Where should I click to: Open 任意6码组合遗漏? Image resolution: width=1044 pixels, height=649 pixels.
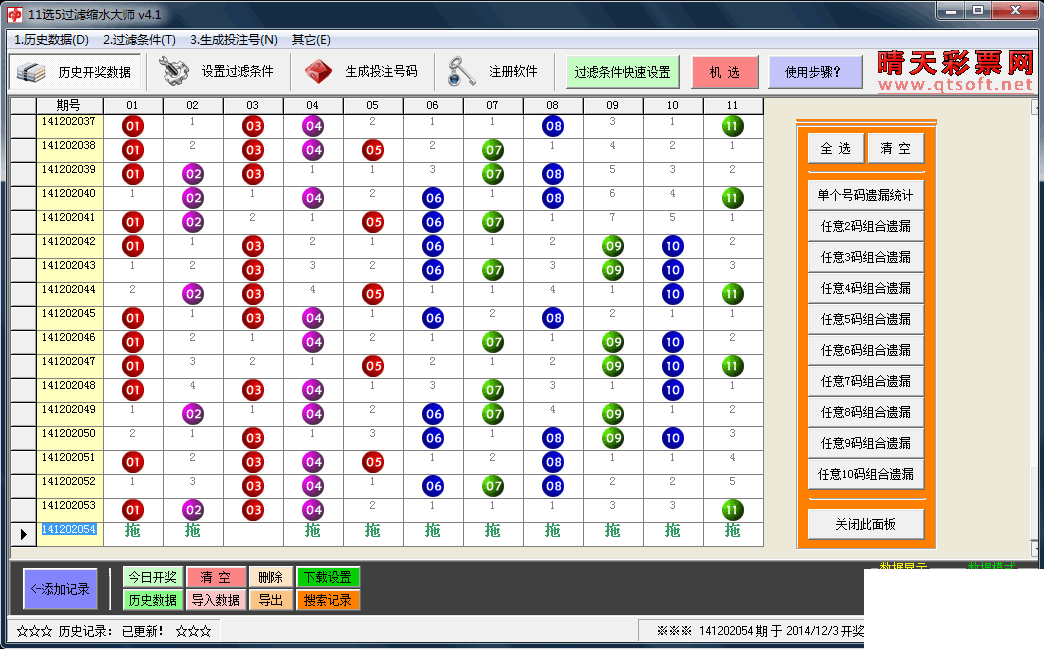[866, 350]
